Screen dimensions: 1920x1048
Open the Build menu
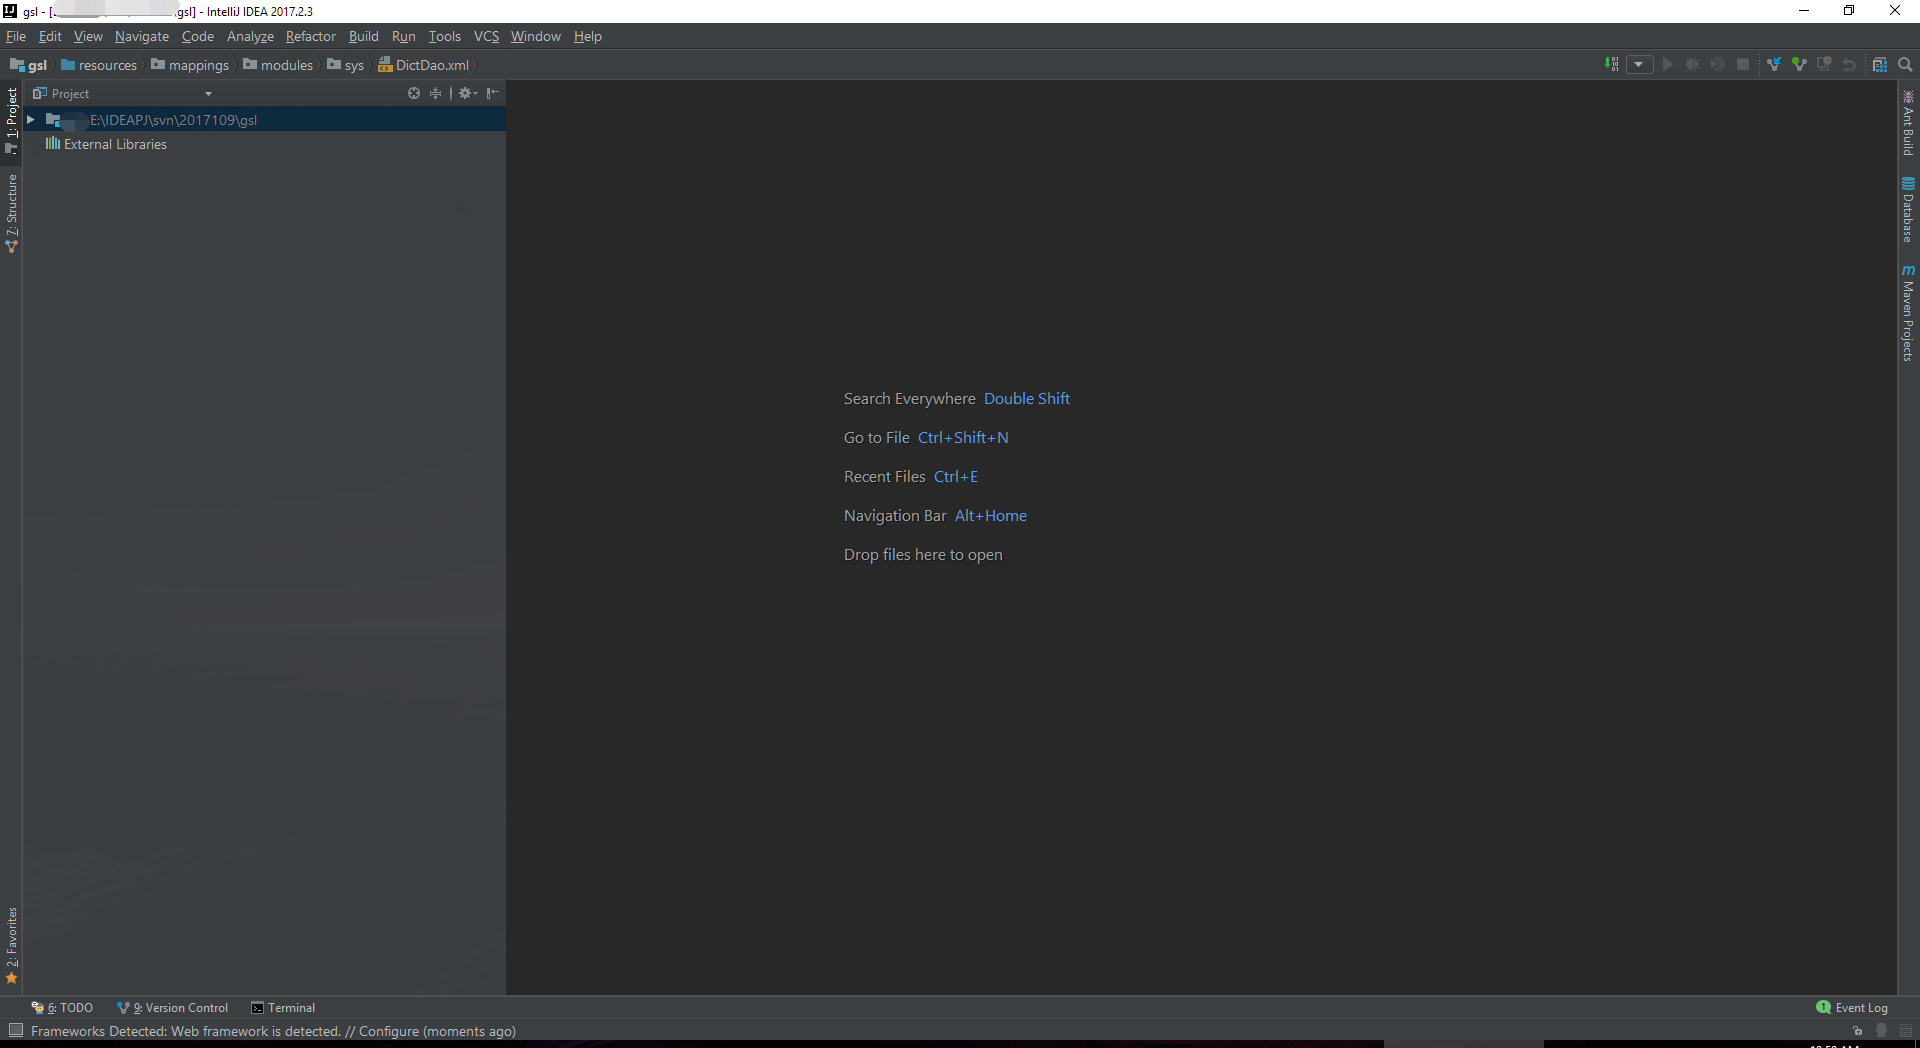(x=364, y=36)
